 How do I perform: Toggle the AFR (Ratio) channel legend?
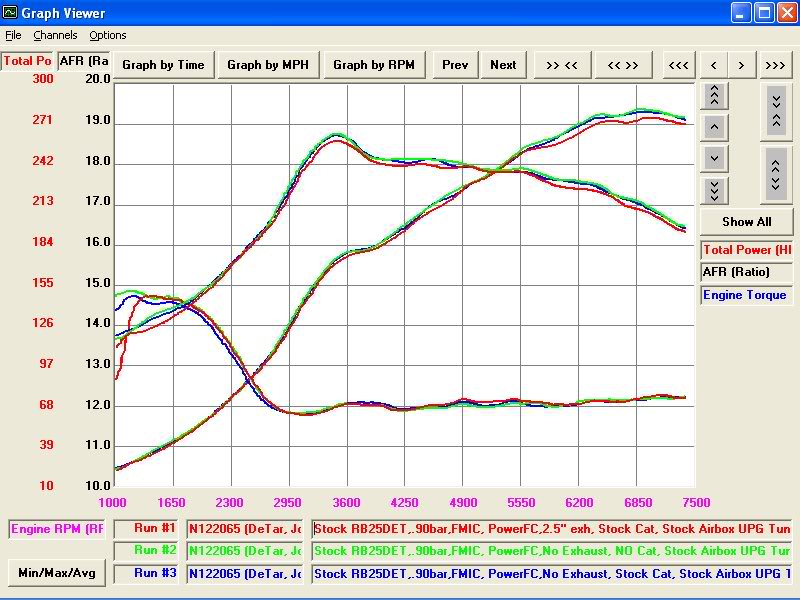point(747,272)
